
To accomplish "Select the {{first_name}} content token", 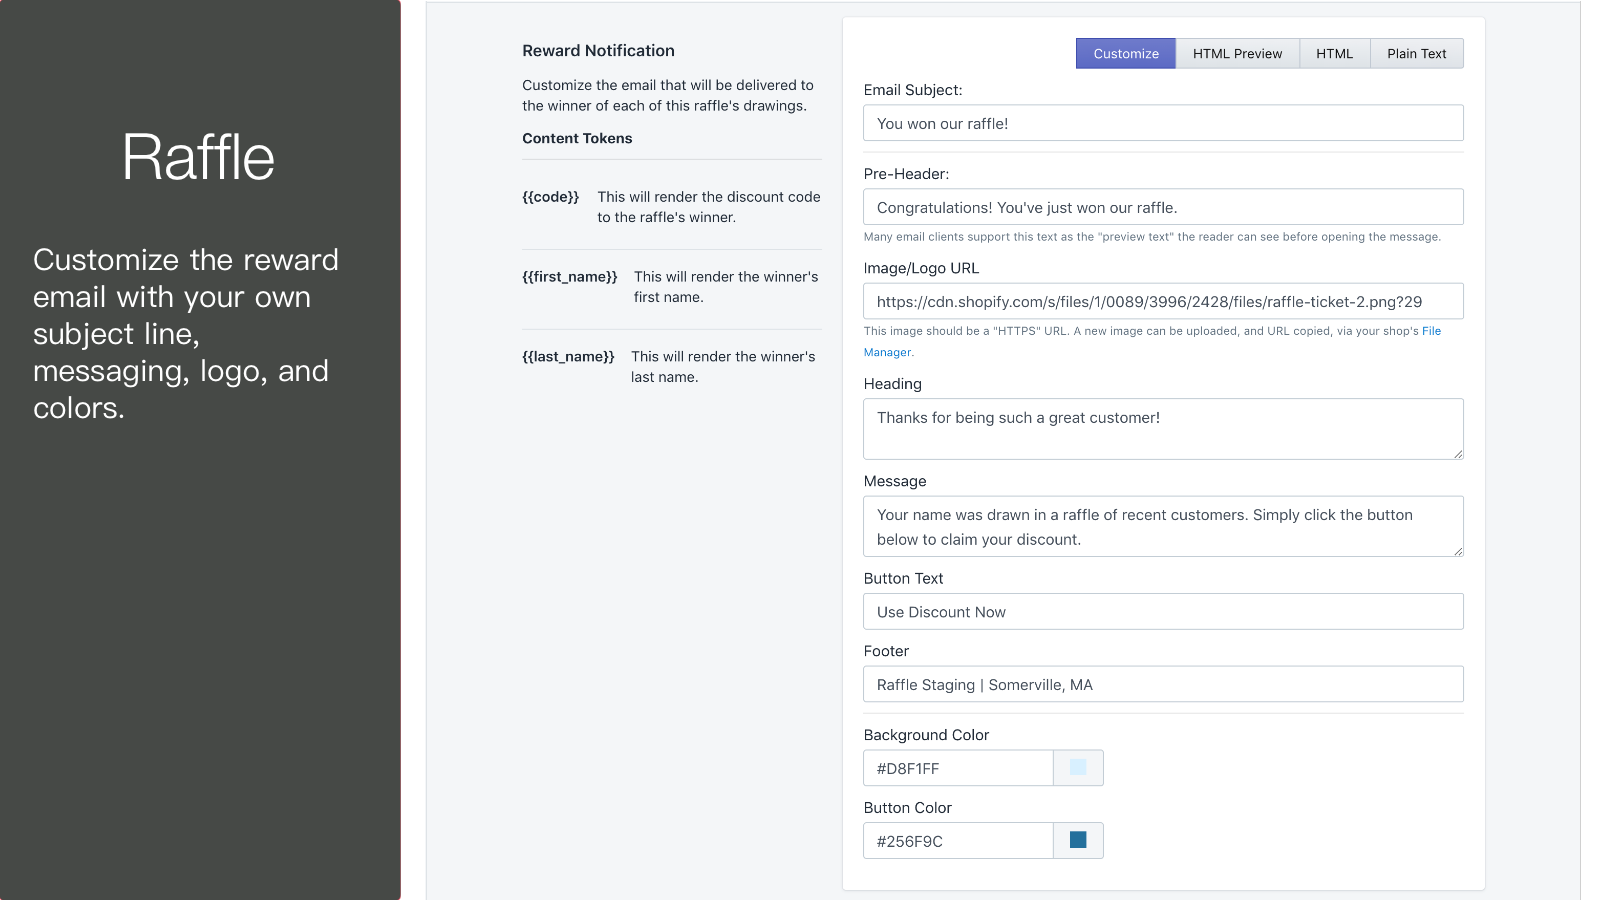I will click(569, 276).
